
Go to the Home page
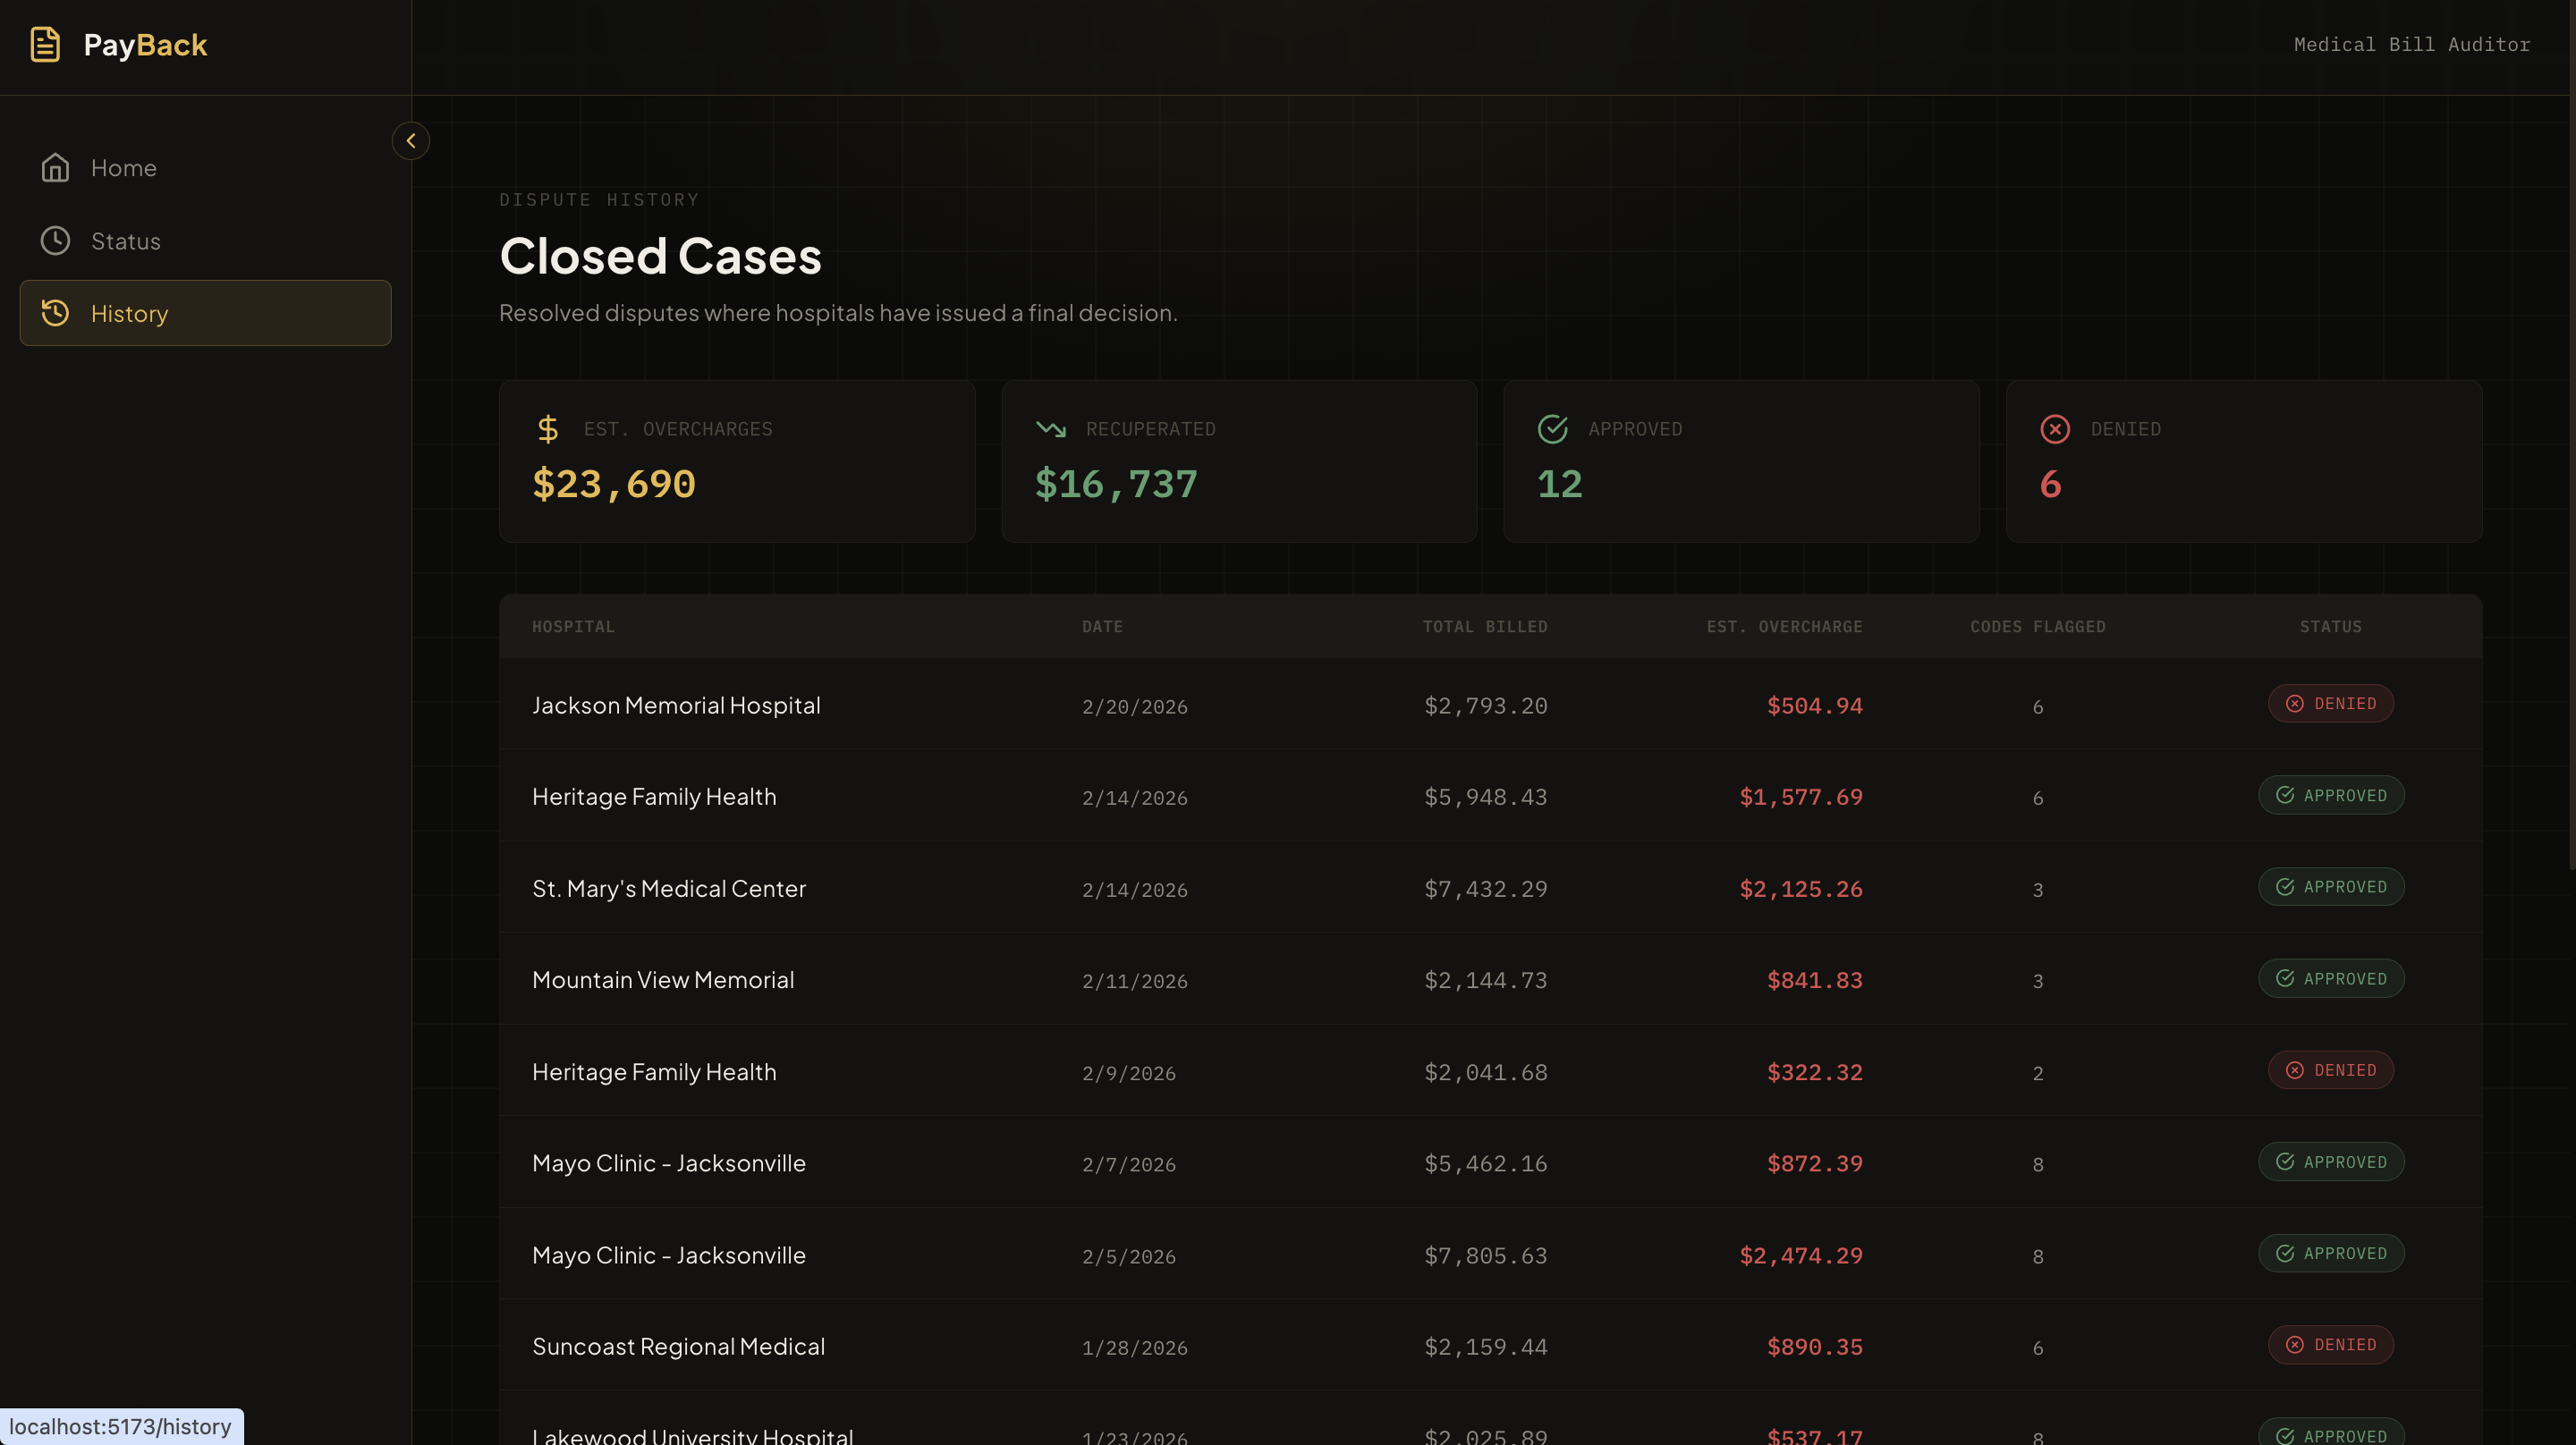[x=123, y=168]
